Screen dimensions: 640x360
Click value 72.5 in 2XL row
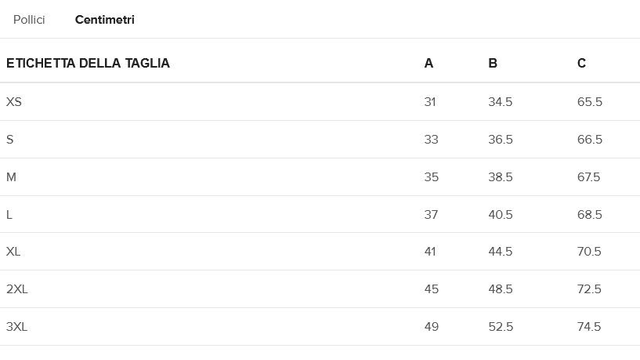click(589, 289)
